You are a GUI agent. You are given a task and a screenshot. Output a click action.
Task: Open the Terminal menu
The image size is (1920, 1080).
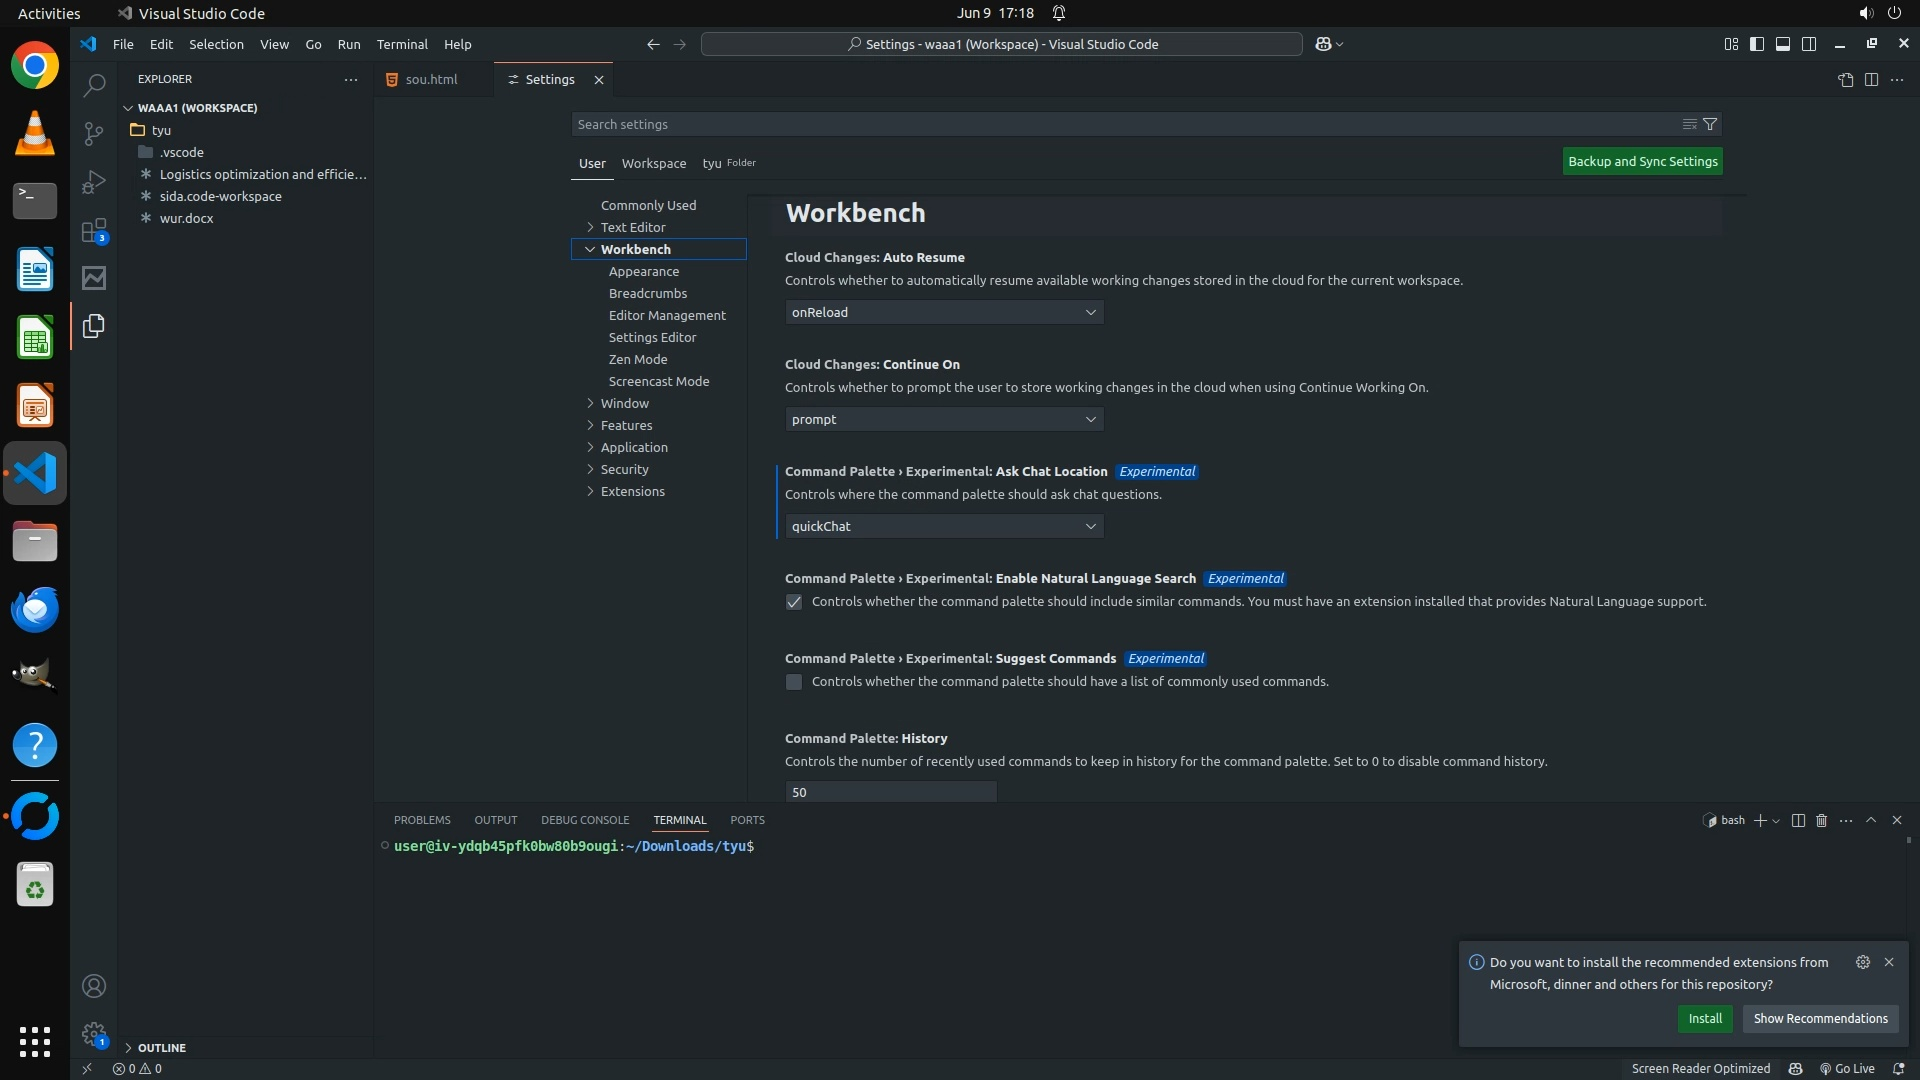[402, 44]
